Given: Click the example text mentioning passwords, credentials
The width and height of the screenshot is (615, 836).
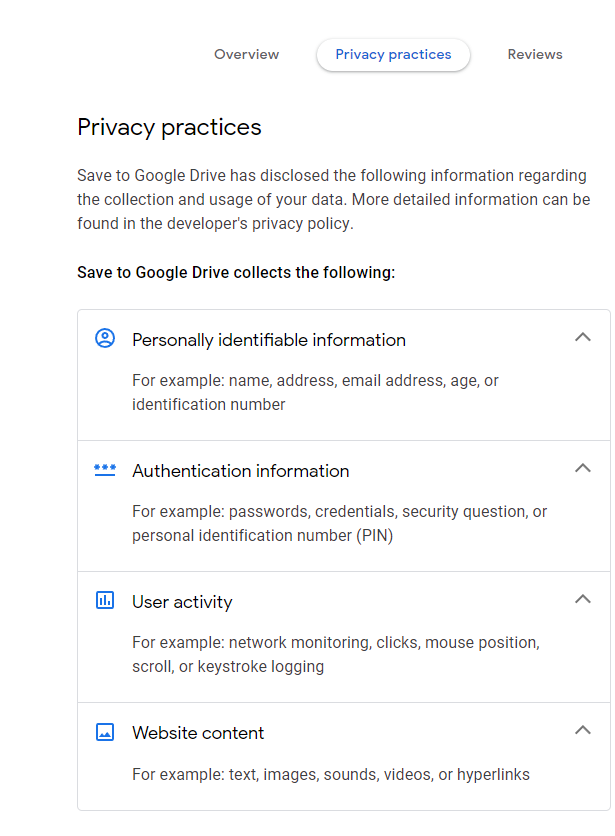Looking at the screenshot, I should [340, 524].
